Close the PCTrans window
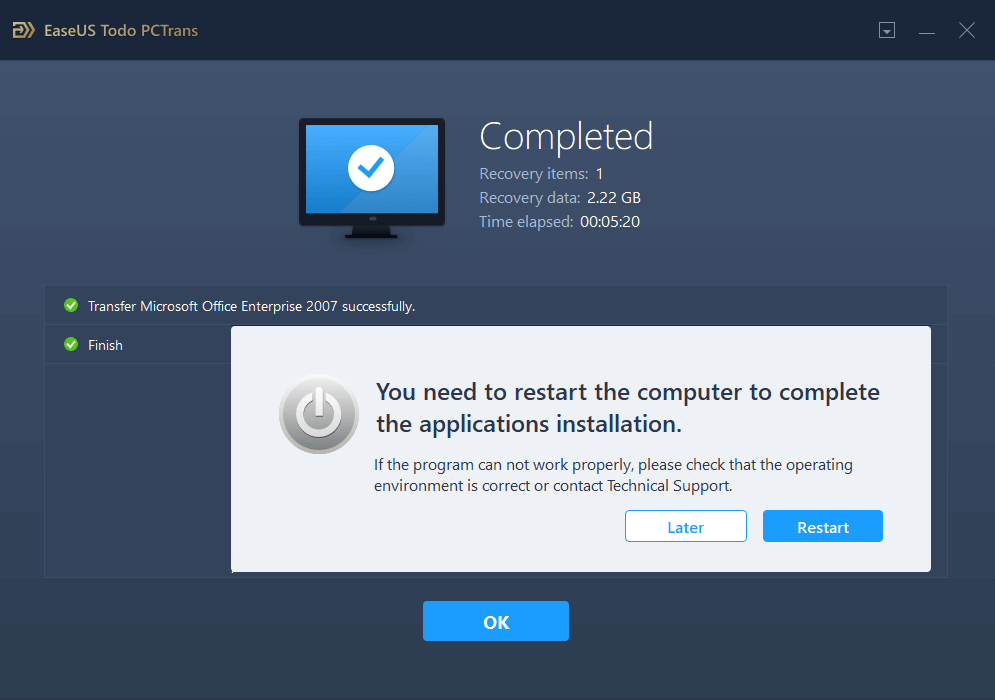Screen dimensions: 995x700 [x=966, y=30]
